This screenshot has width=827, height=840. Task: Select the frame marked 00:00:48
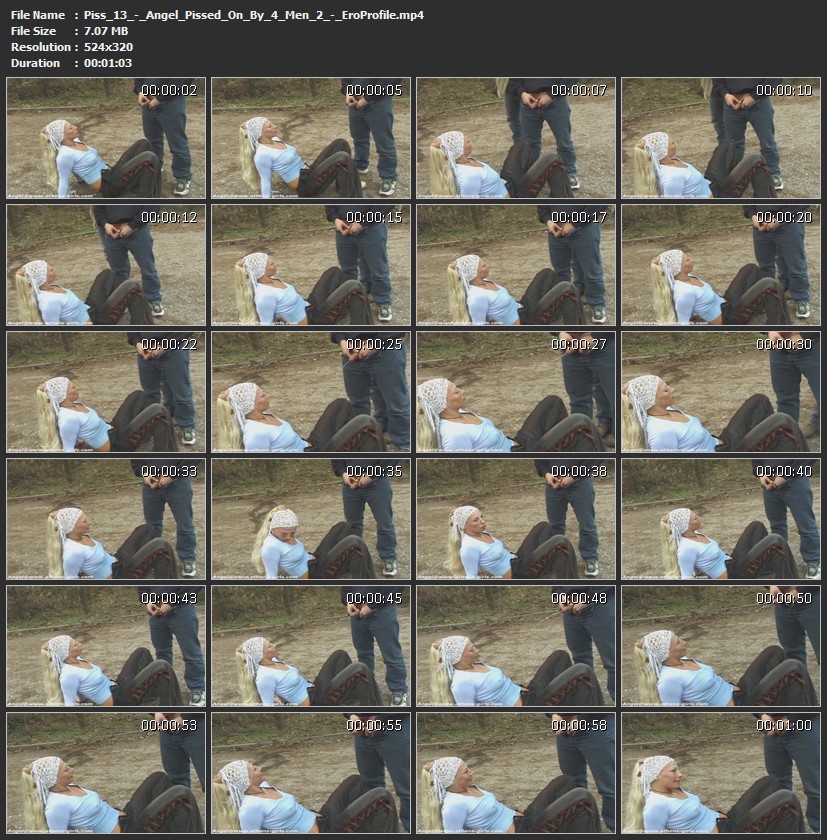point(516,646)
